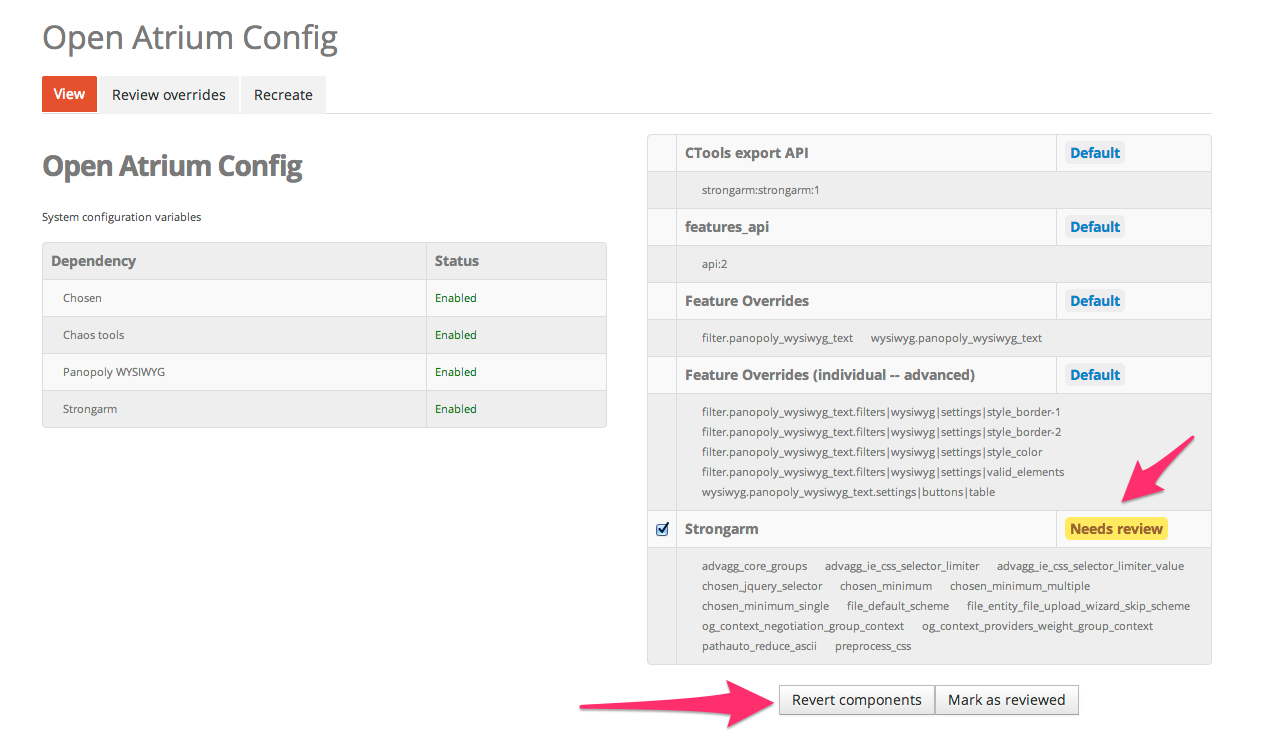1271x751 pixels.
Task: Select the Chosen dependency row text
Action: [82, 298]
